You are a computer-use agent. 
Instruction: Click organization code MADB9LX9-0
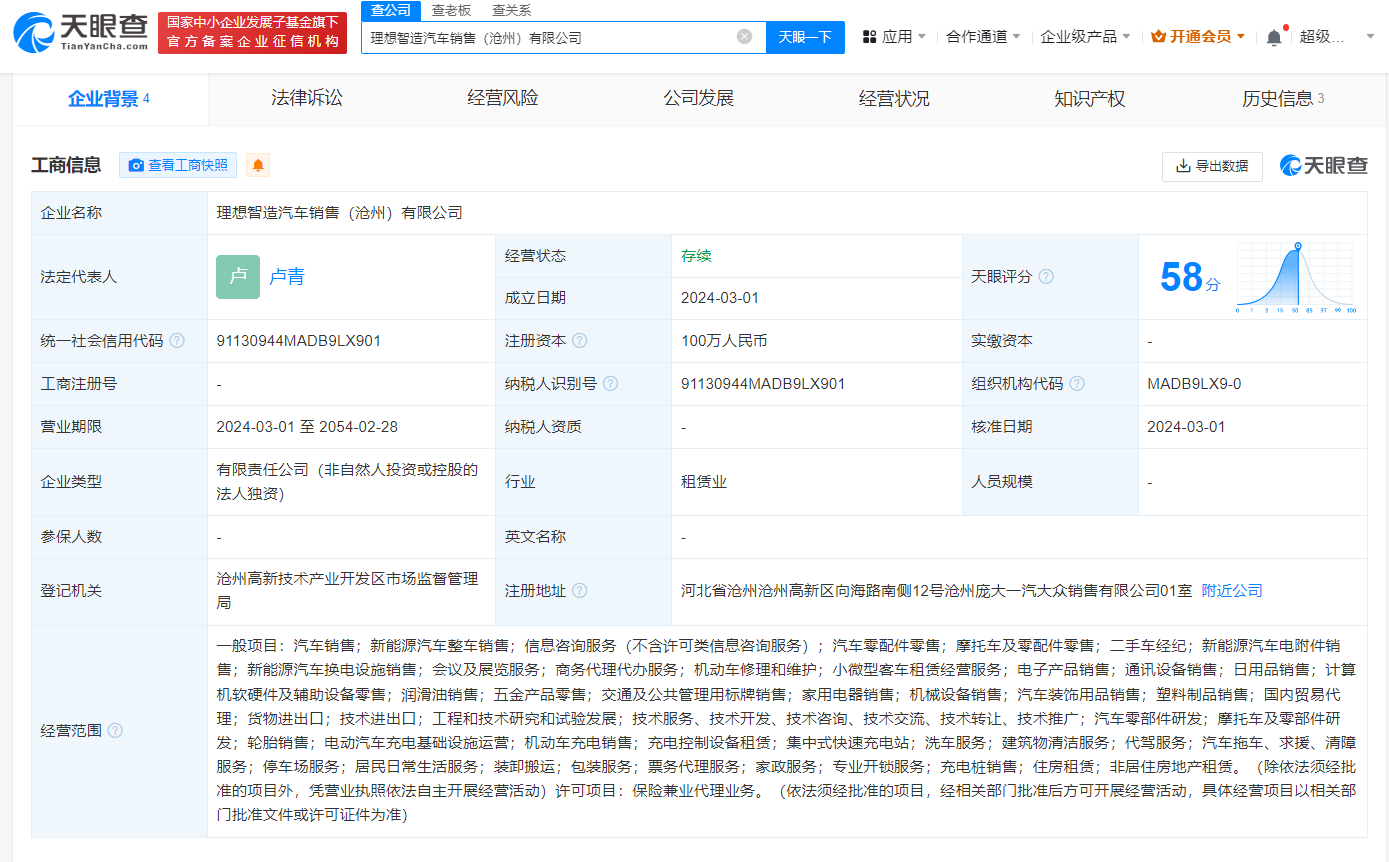(x=1194, y=384)
